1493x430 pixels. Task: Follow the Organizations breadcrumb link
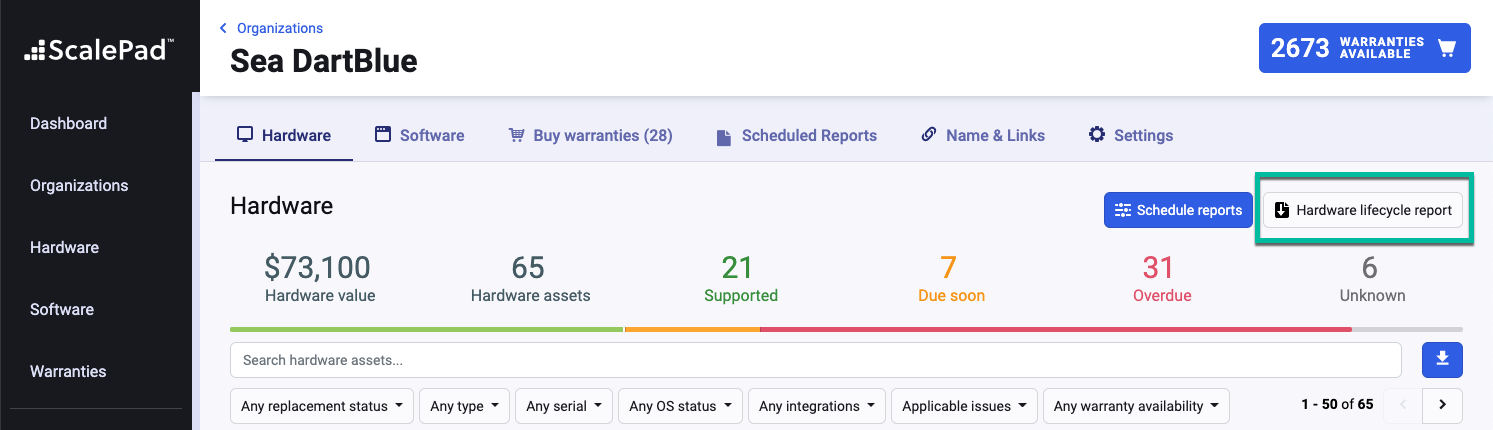point(280,28)
